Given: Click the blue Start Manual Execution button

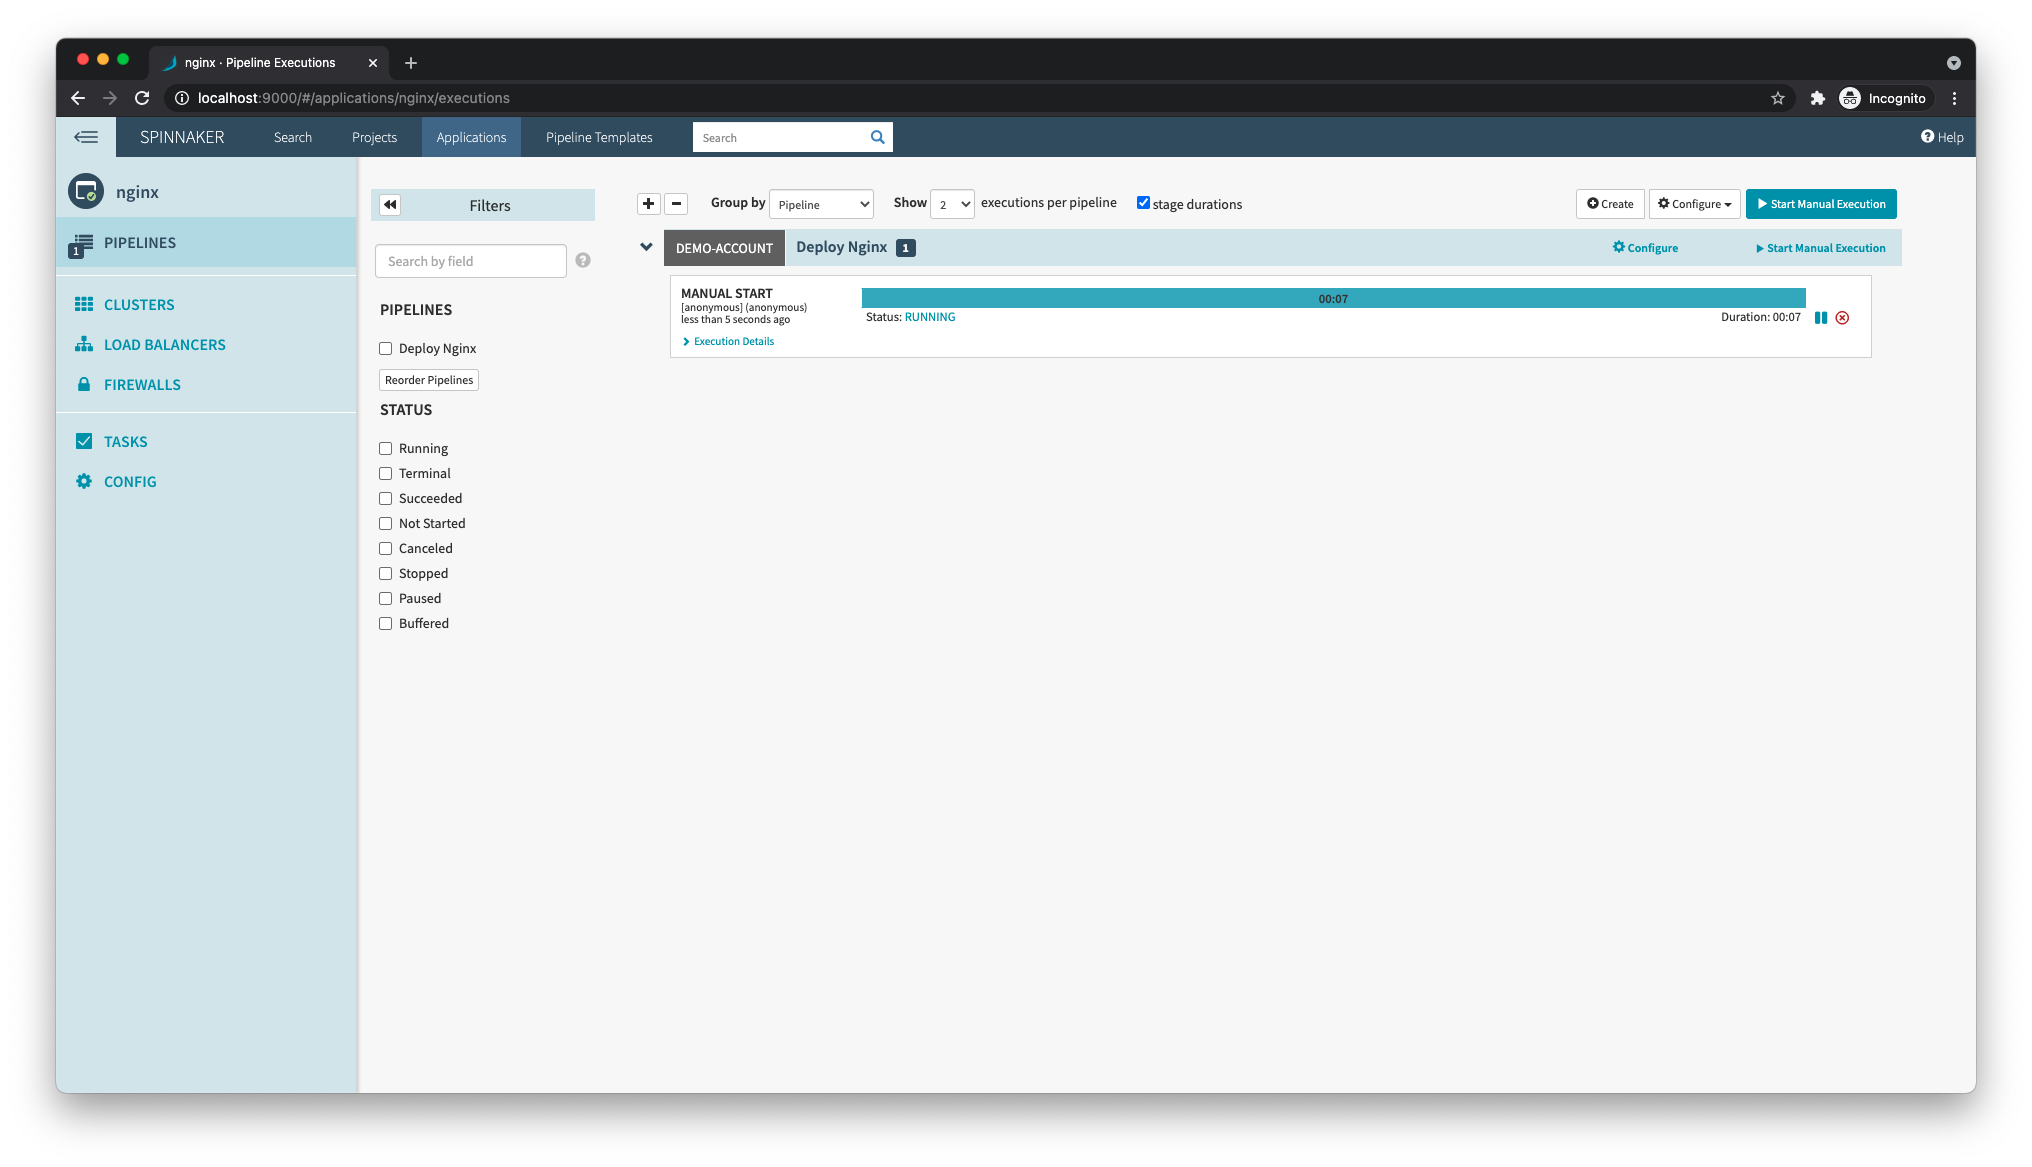Looking at the screenshot, I should [x=1821, y=204].
